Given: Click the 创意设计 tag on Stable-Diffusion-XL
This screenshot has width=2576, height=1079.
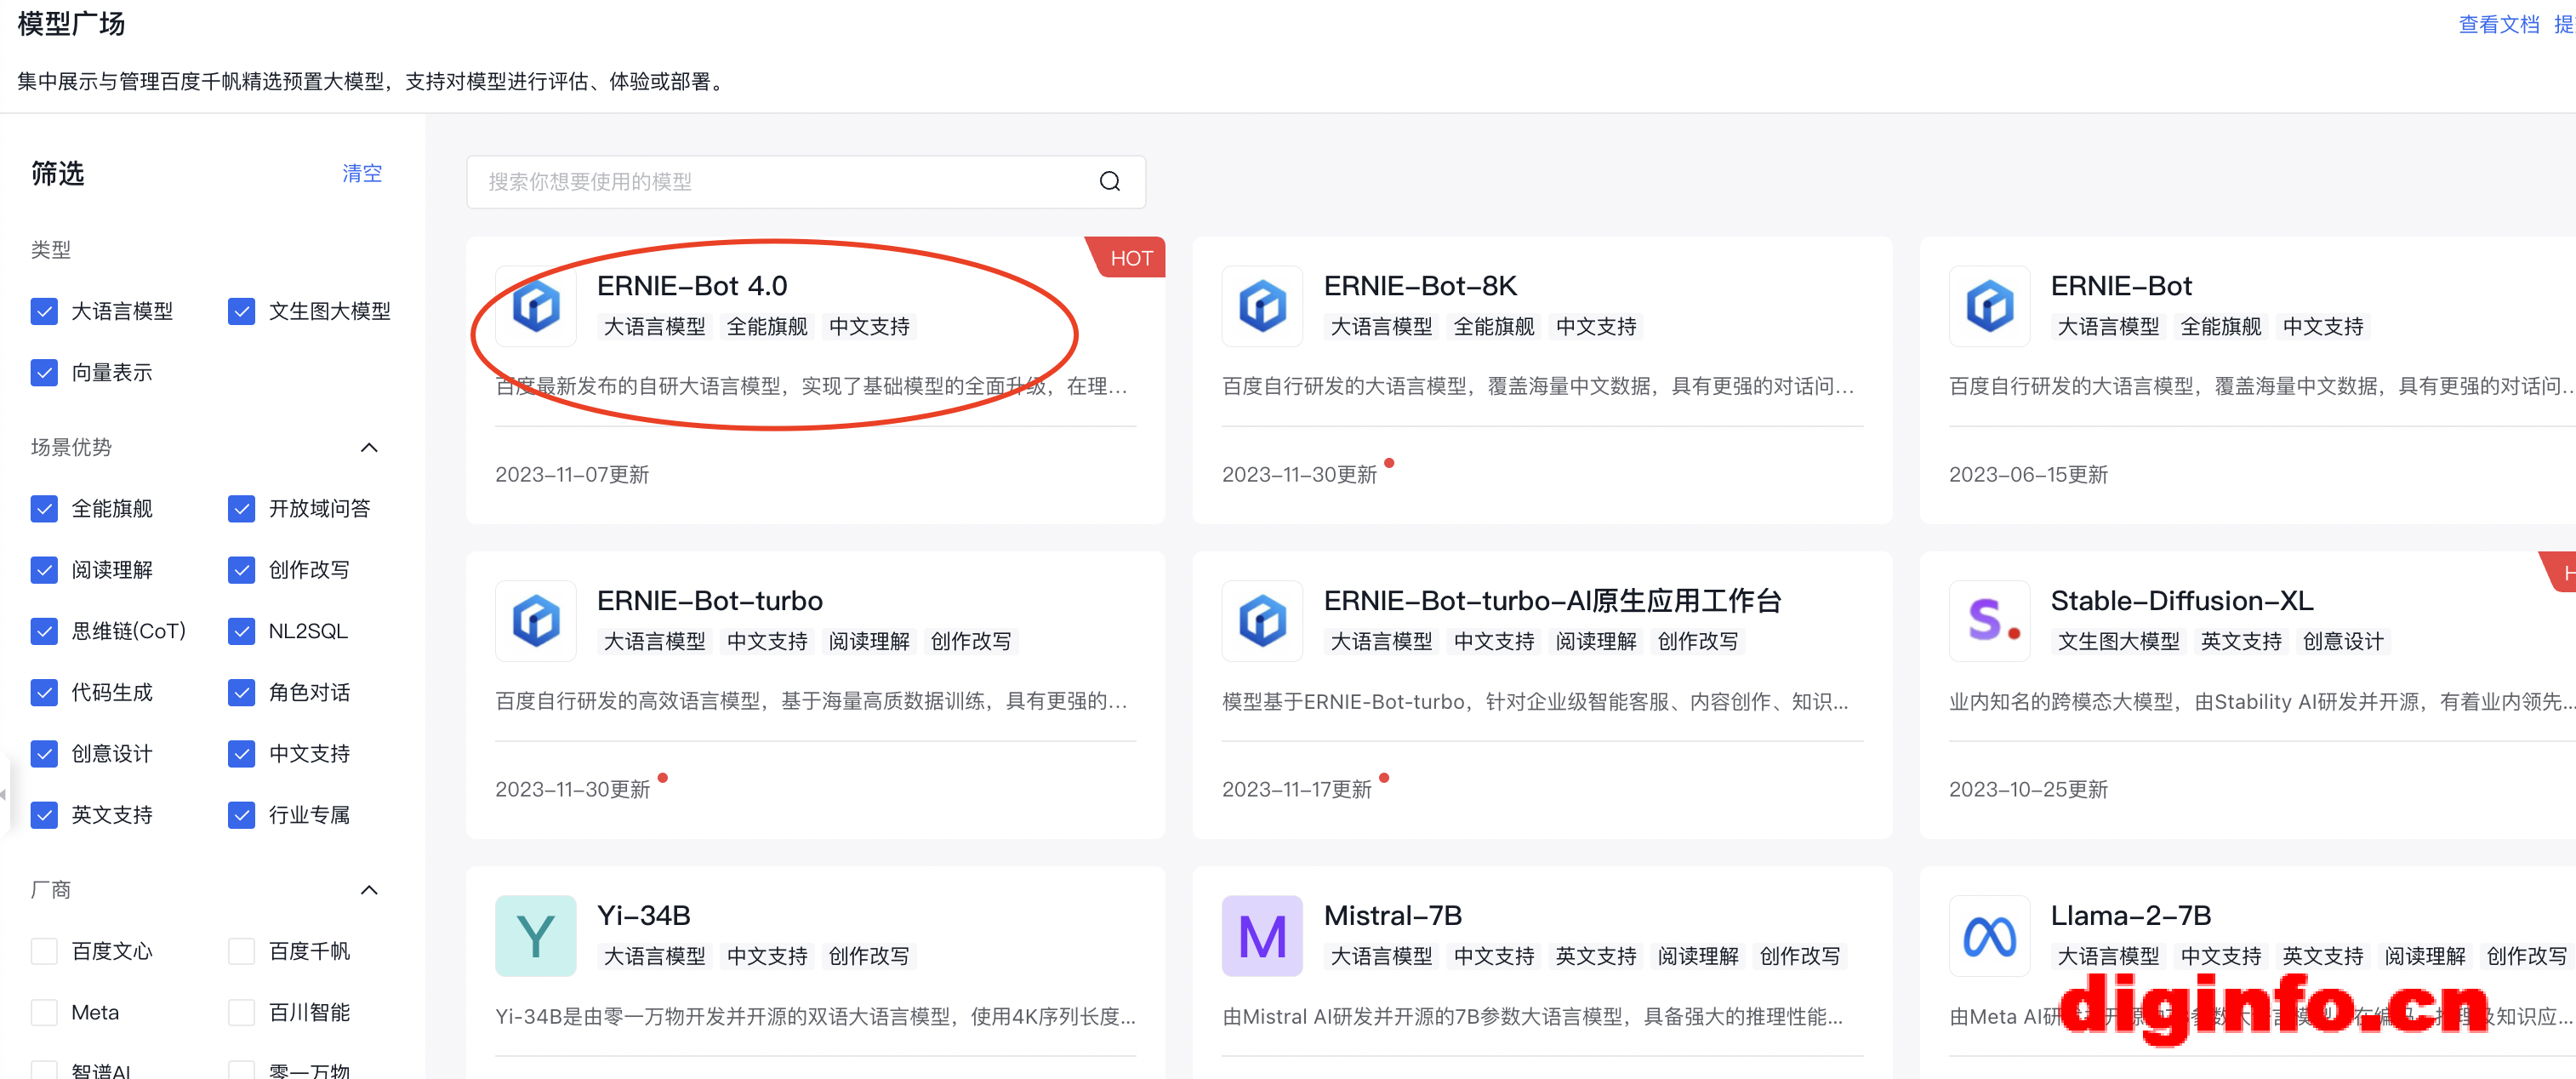Looking at the screenshot, I should 2343,641.
